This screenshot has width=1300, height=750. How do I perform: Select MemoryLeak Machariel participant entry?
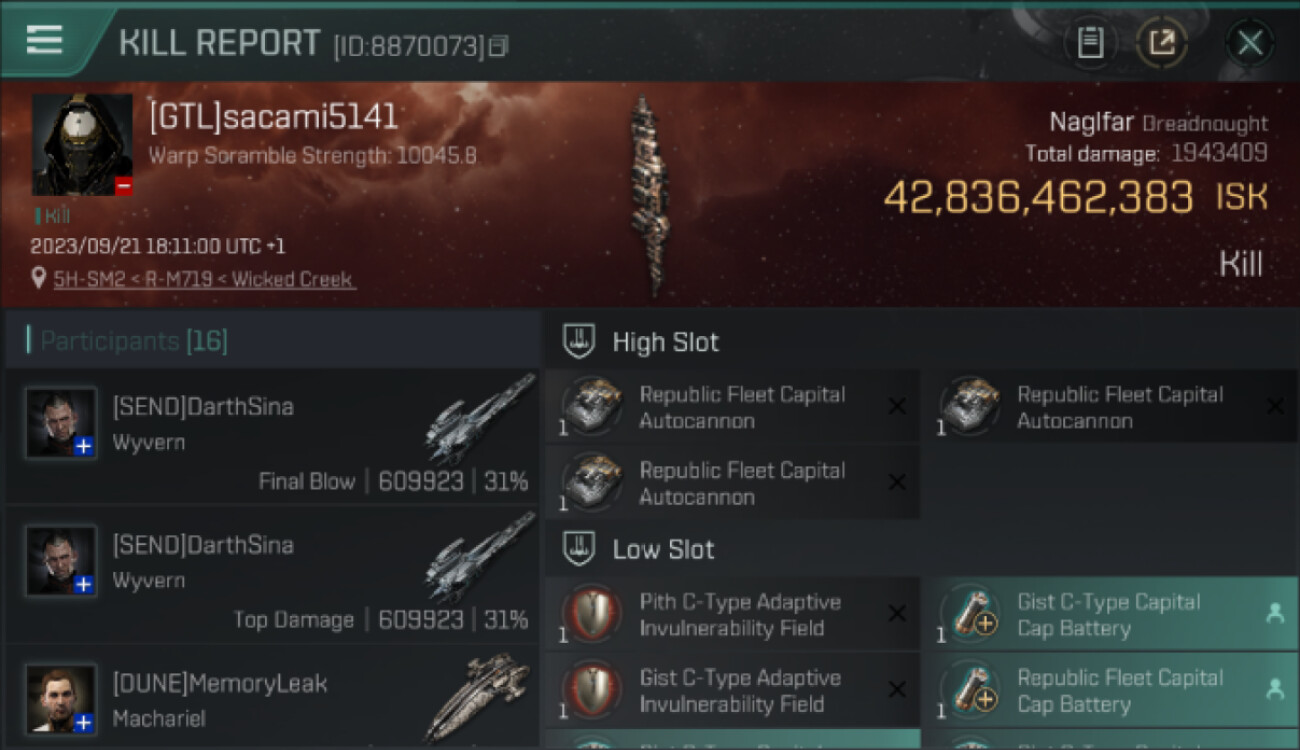coord(272,697)
